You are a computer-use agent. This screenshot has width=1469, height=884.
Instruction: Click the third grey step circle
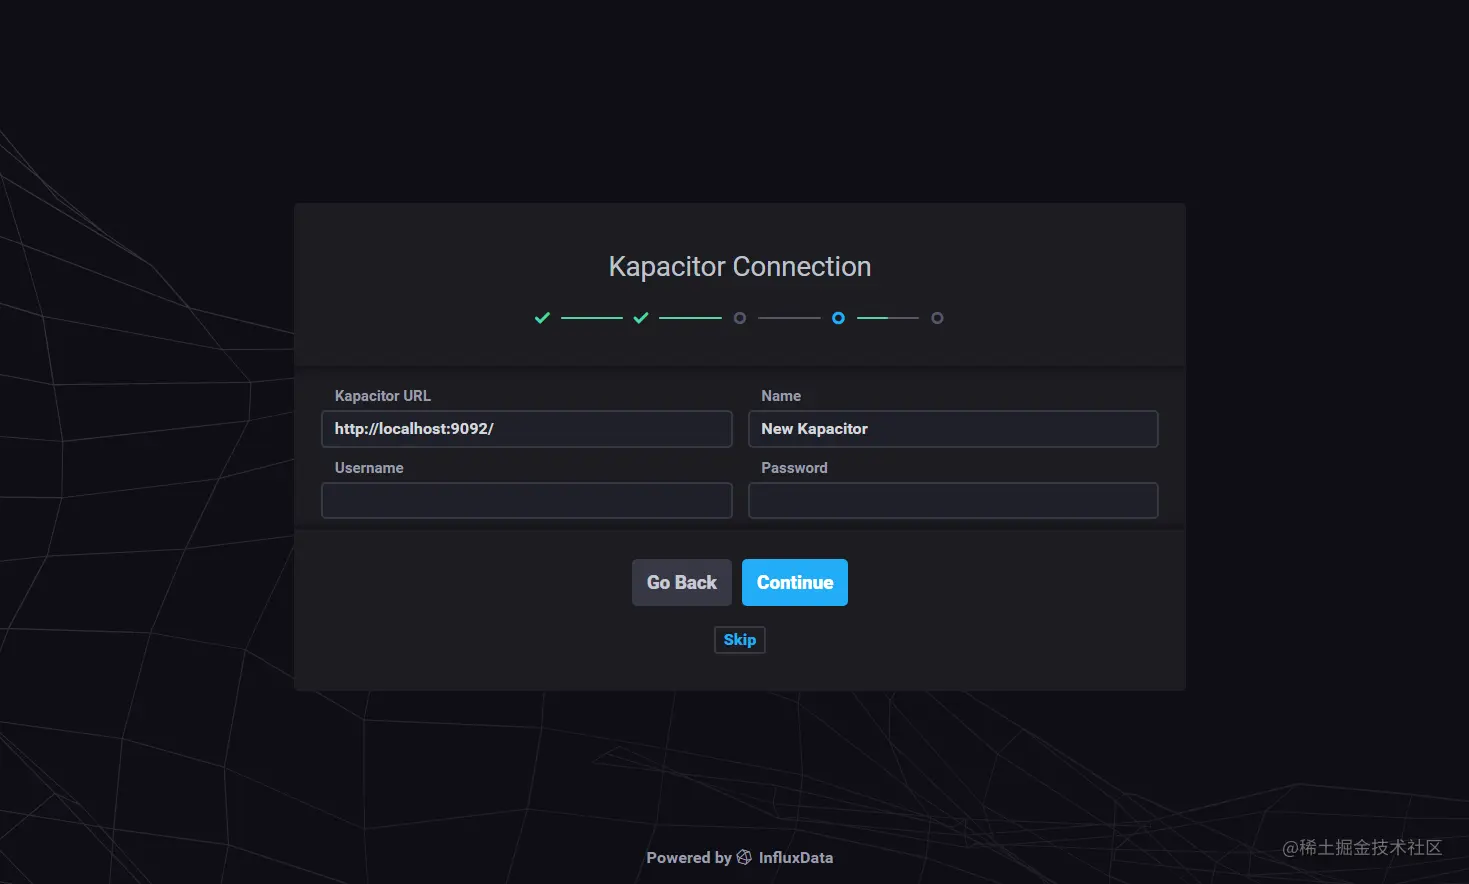740,318
